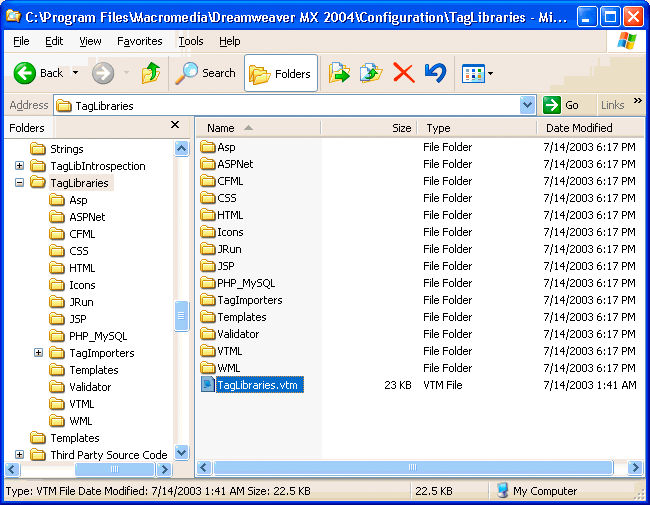Click the Windows flag logo
This screenshot has width=650, height=505.
(x=626, y=41)
